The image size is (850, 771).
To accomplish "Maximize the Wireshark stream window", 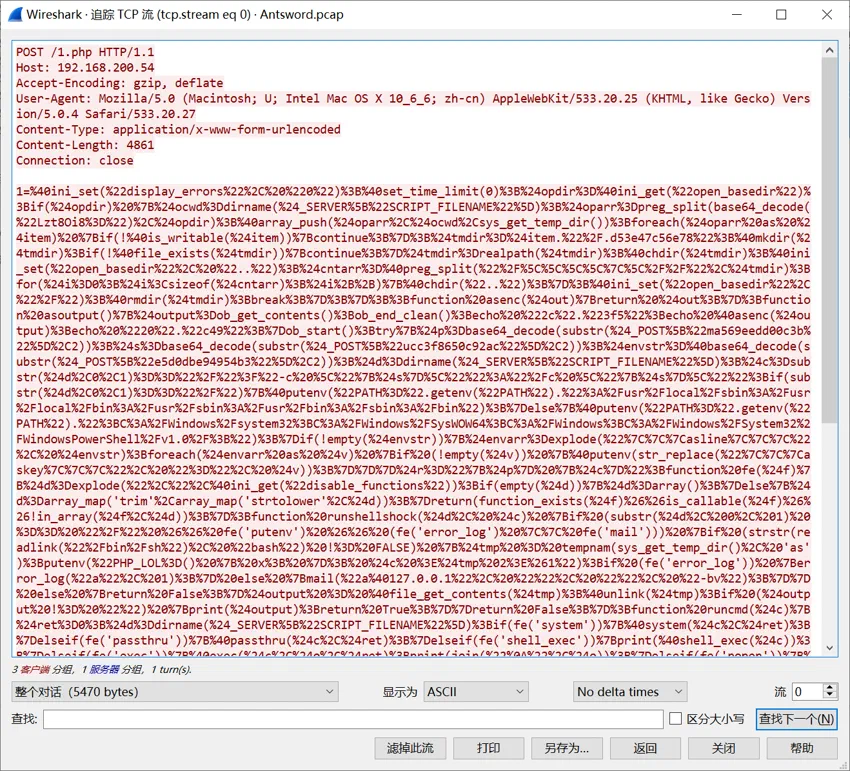I will tap(781, 15).
